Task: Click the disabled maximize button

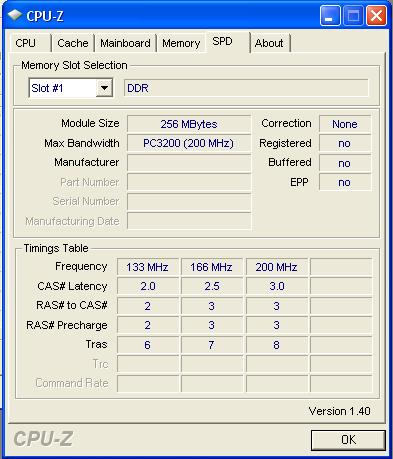Action: click(353, 16)
